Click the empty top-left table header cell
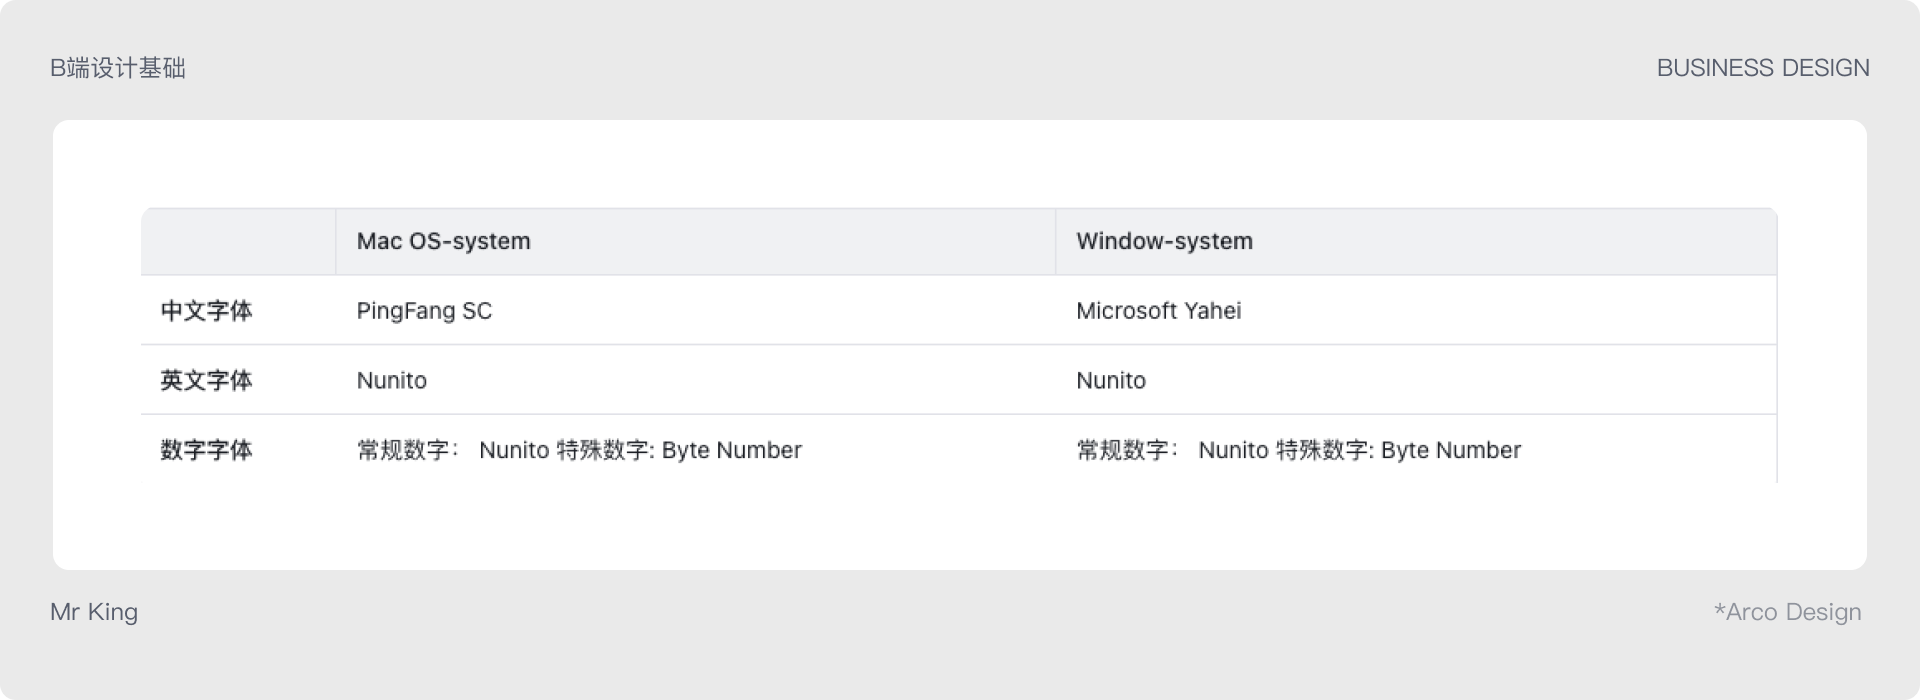The width and height of the screenshot is (1920, 700). pyautogui.click(x=238, y=241)
